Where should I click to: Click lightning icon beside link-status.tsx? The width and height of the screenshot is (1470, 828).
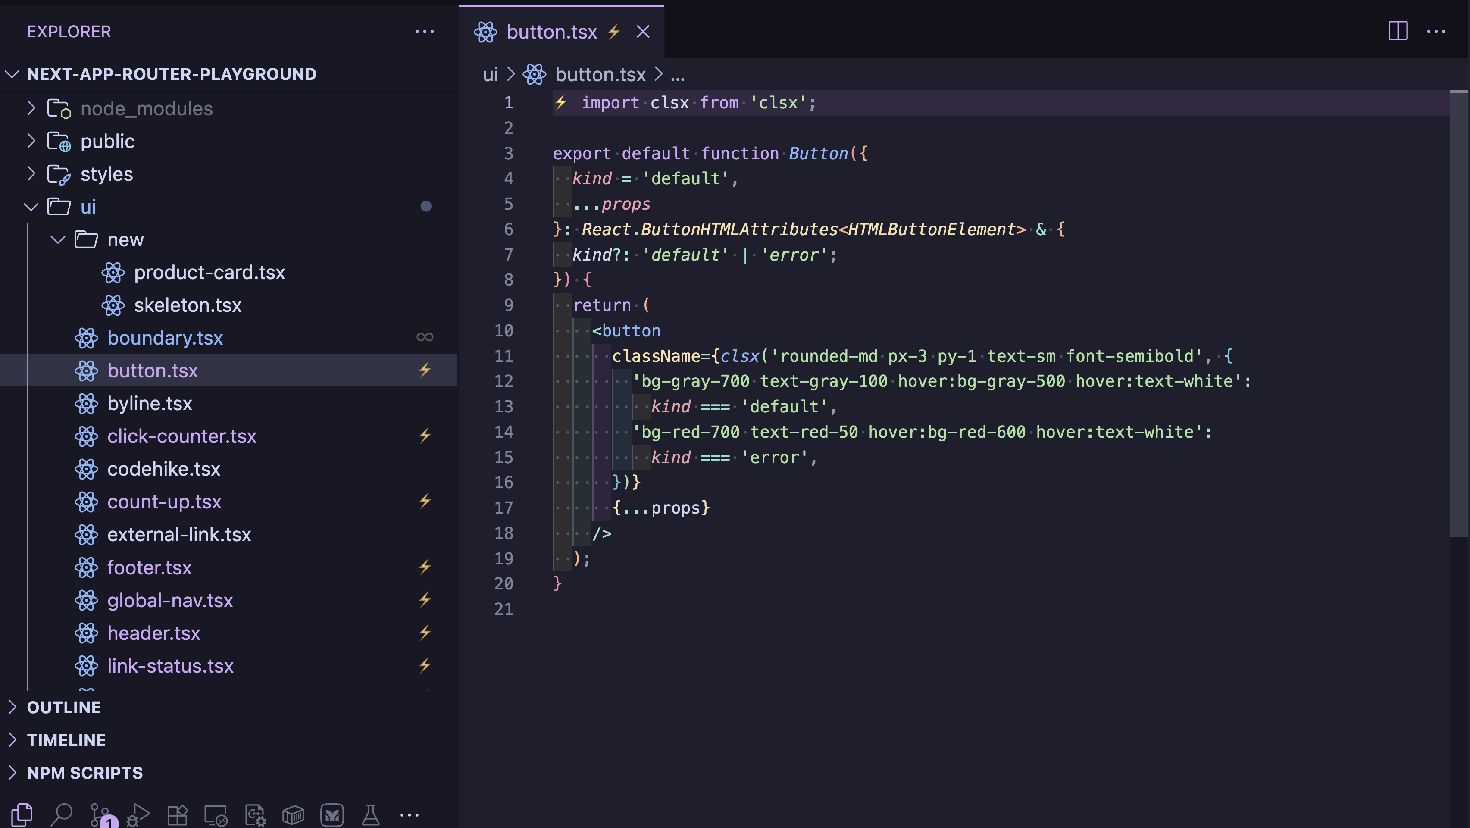pyautogui.click(x=425, y=666)
